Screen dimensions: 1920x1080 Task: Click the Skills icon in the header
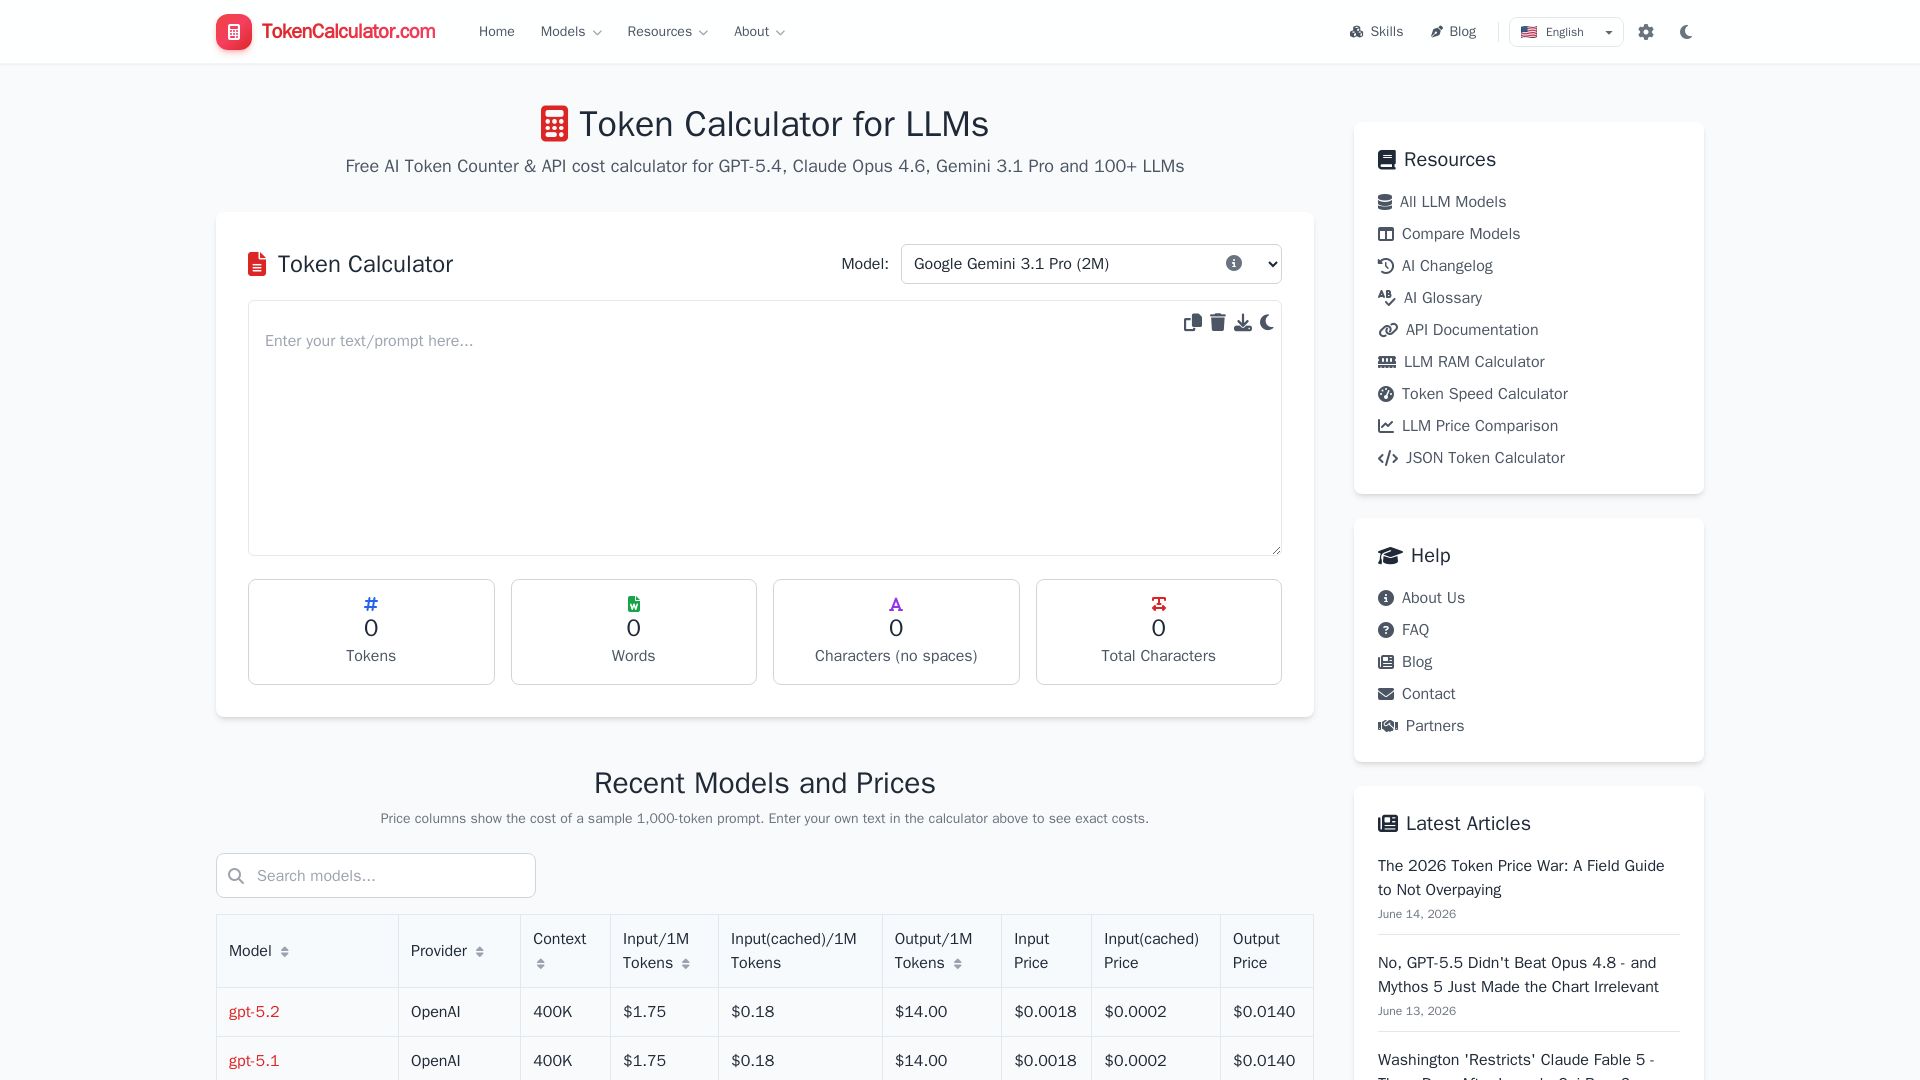pyautogui.click(x=1357, y=32)
